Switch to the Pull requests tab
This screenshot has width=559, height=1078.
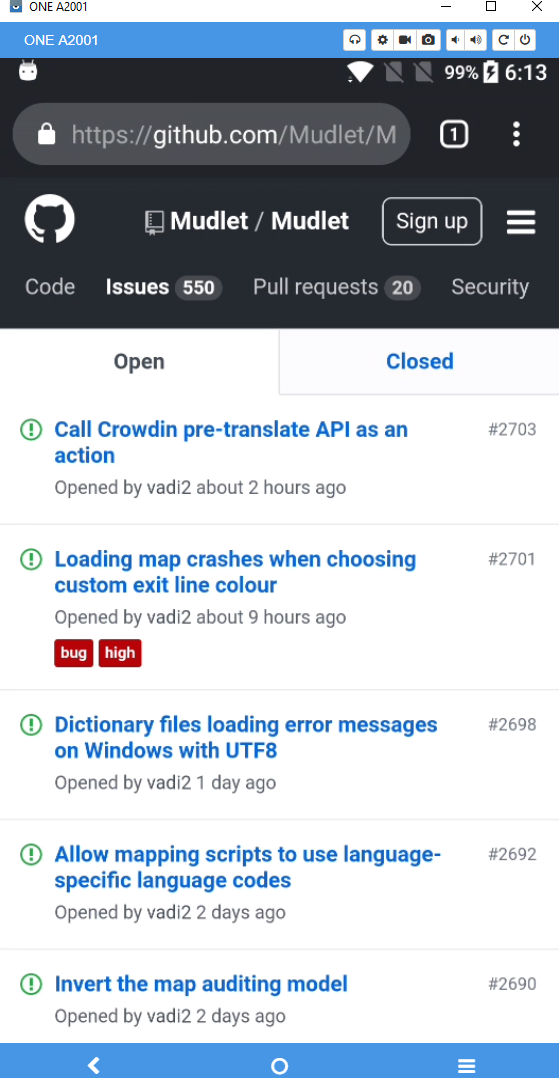(336, 287)
